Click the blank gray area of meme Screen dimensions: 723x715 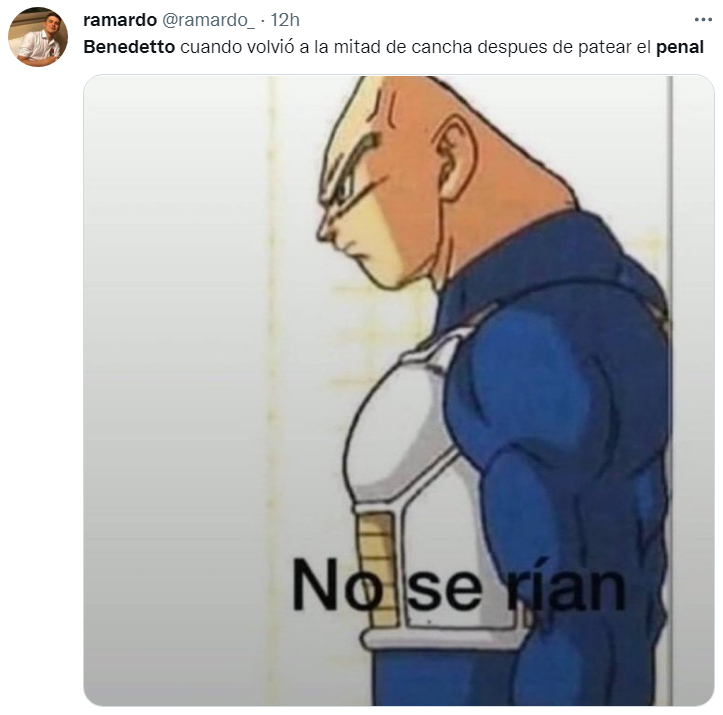pyautogui.click(x=175, y=392)
